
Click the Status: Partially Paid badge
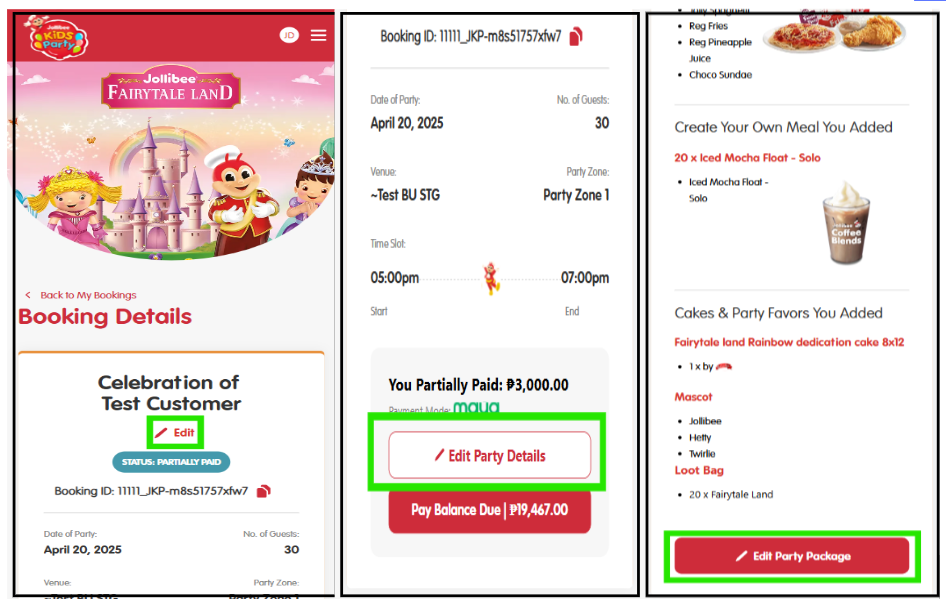tap(171, 462)
